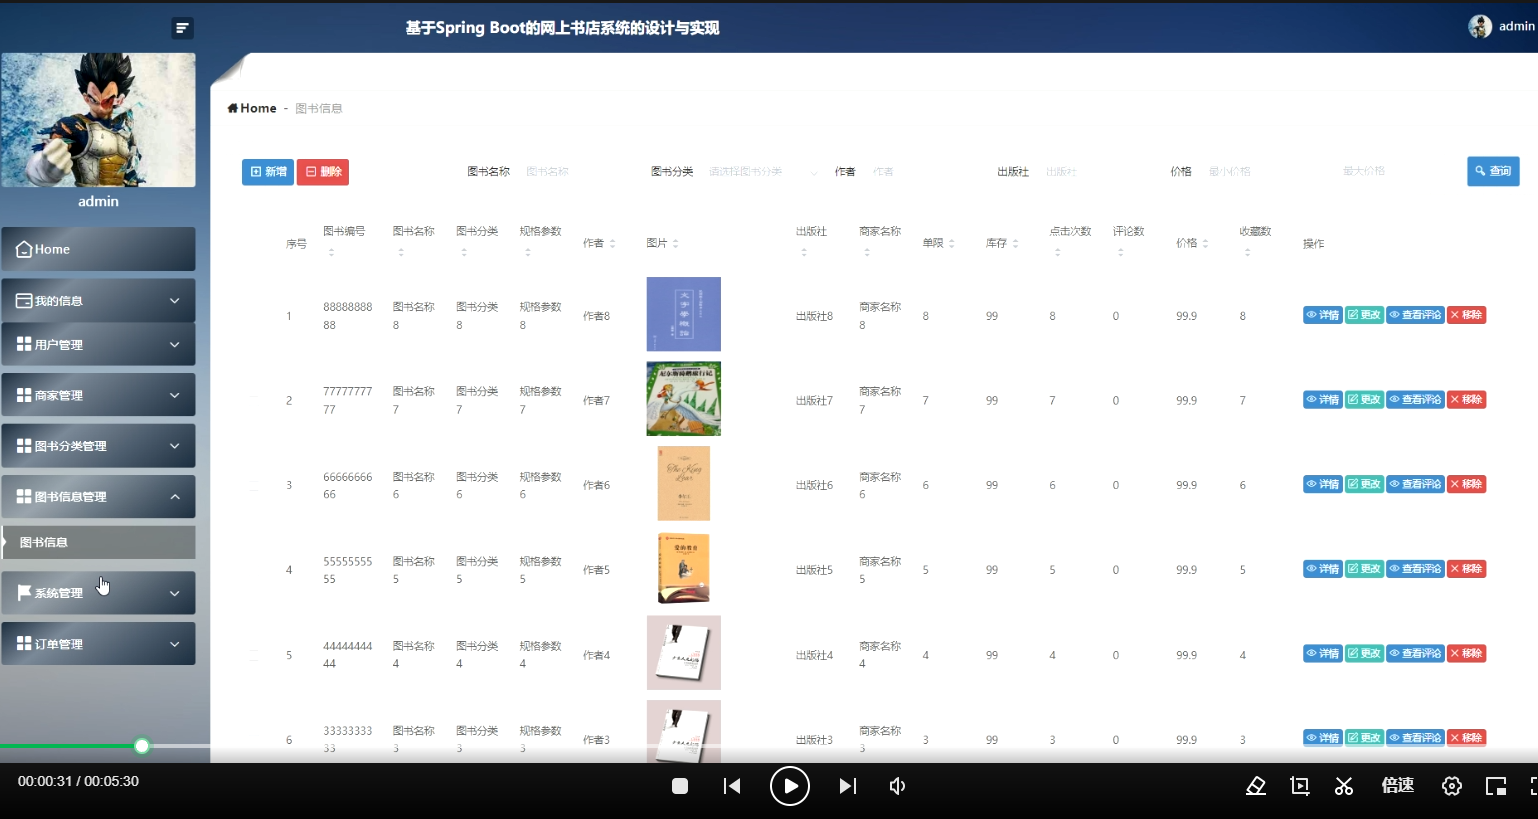Click the fullscreen icon at far right
Viewport: 1538px width, 819px height.
[1533, 786]
